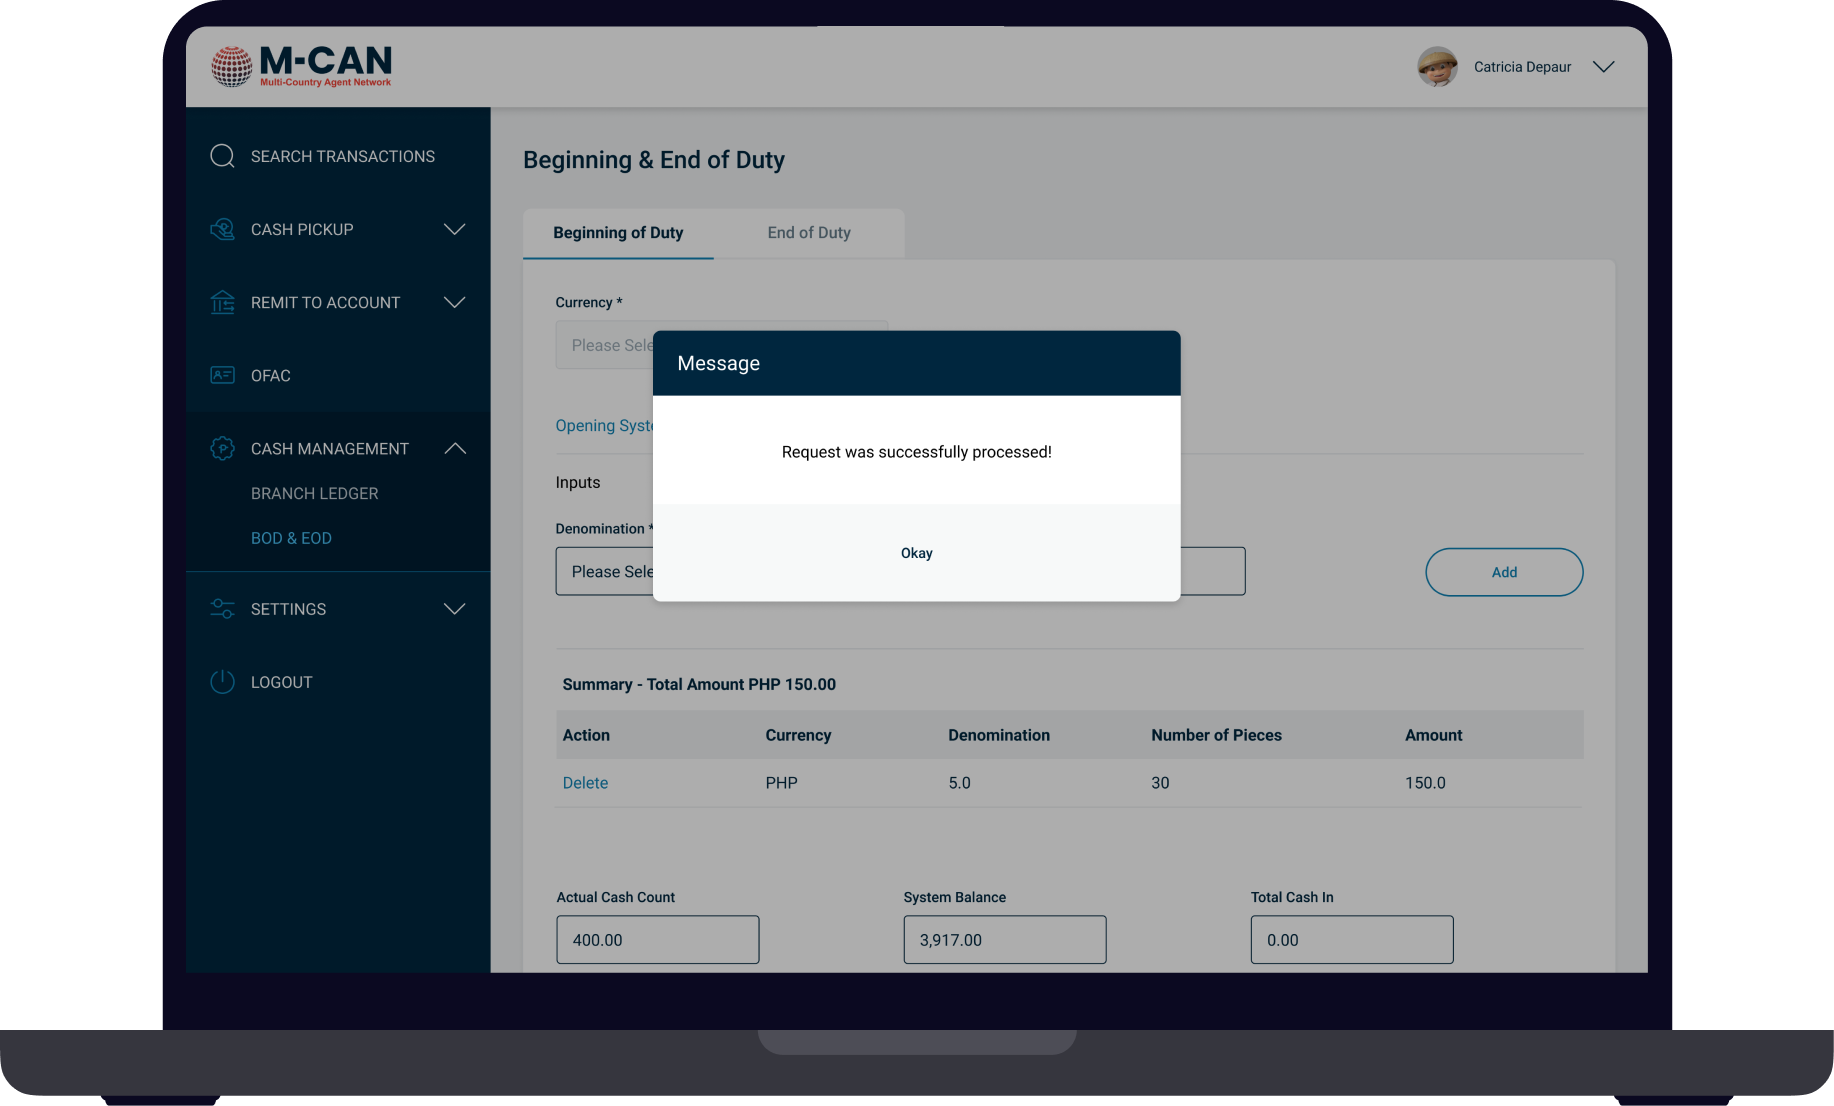Screen dimensions: 1834x1106
Task: Click the Cash Management gear icon
Action: tap(222, 449)
